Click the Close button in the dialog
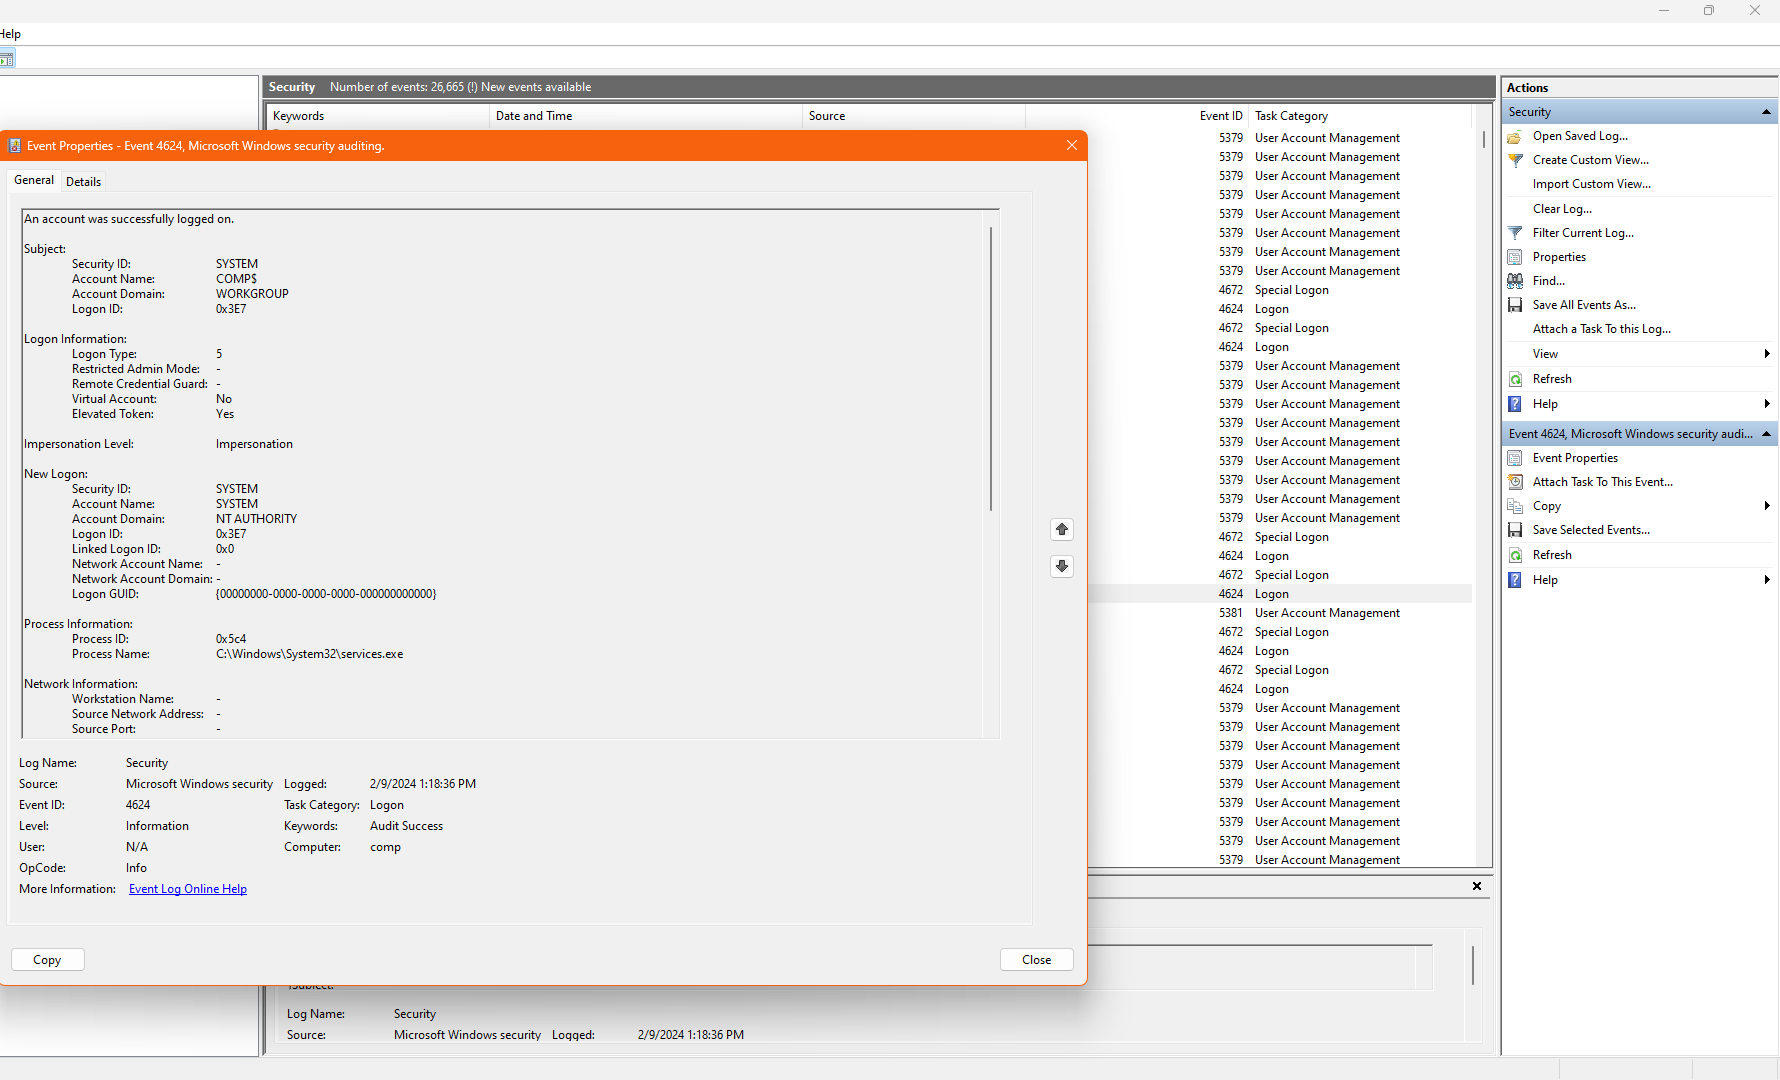 coord(1036,960)
